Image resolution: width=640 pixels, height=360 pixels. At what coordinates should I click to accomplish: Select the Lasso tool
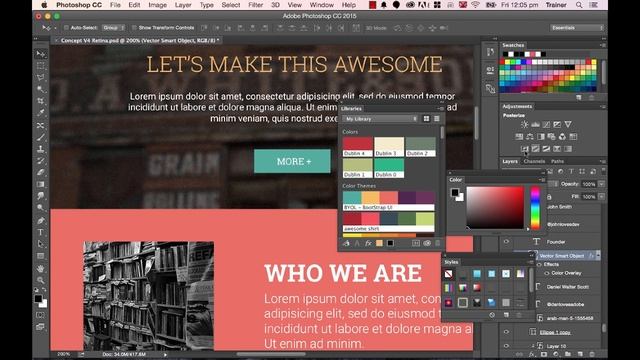point(40,78)
